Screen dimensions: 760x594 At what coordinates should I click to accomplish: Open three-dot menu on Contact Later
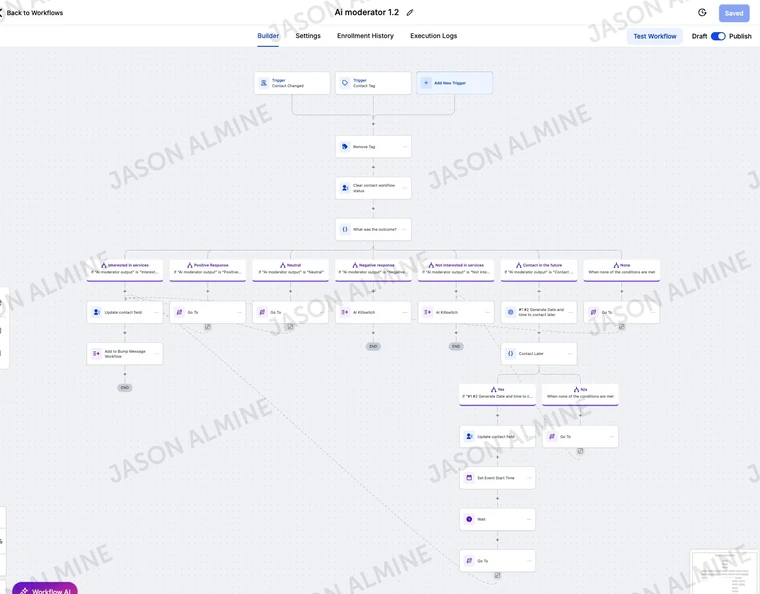(570, 354)
